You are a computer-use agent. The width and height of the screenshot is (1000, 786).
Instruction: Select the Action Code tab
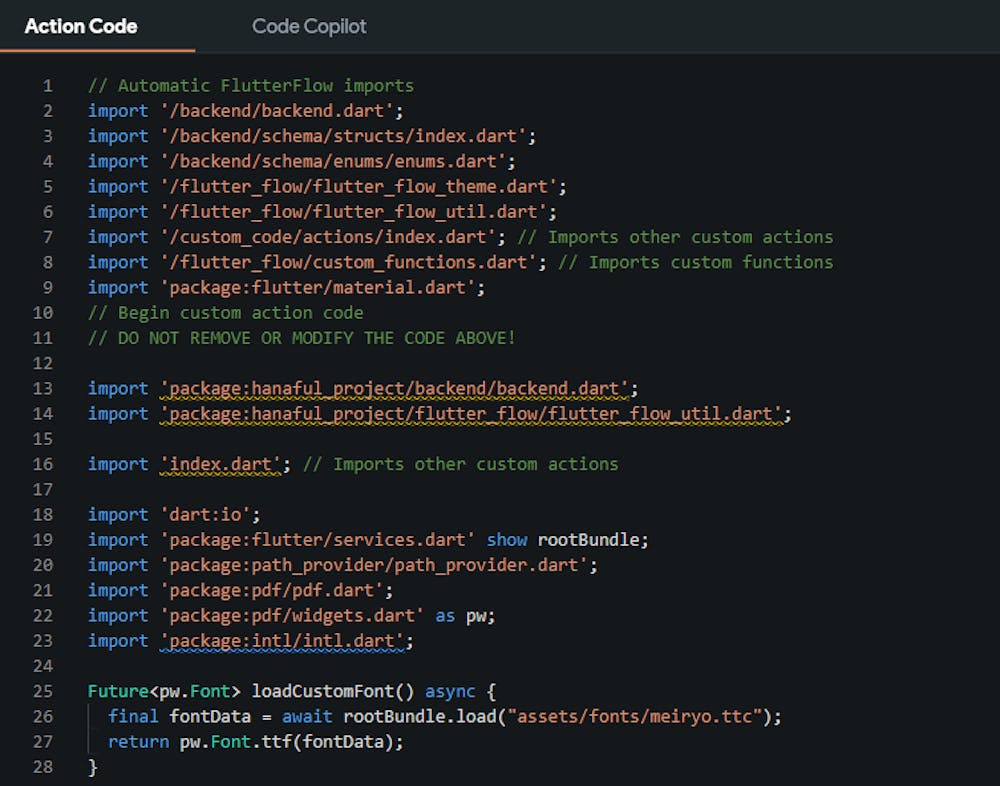(x=81, y=27)
